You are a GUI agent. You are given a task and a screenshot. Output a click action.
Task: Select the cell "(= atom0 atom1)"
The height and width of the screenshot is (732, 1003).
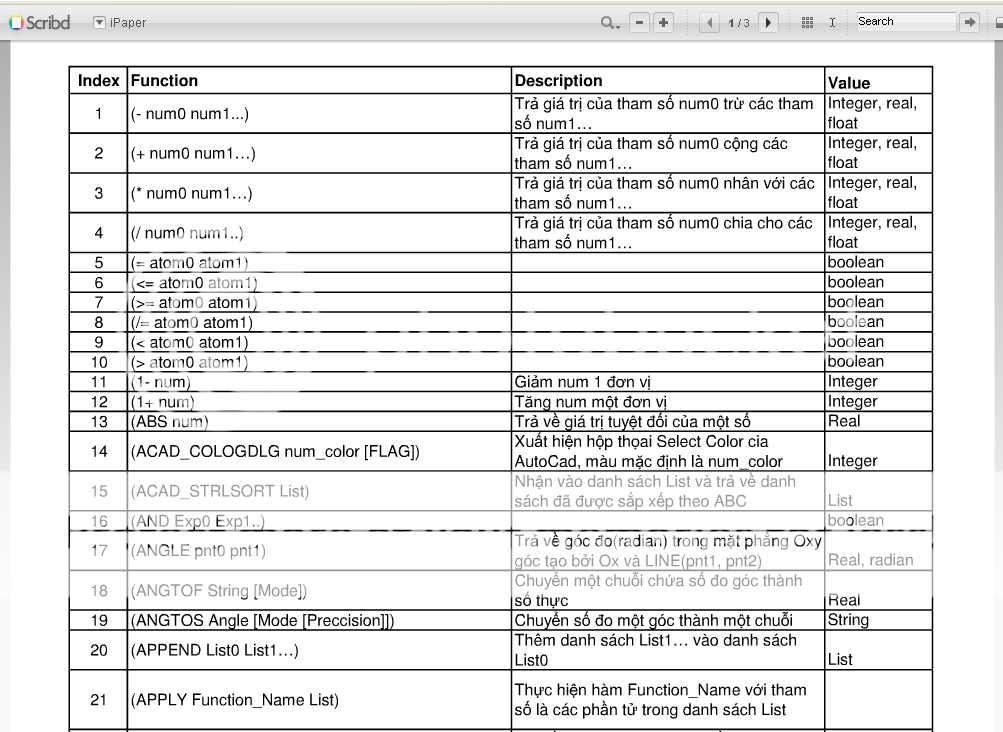pos(319,263)
